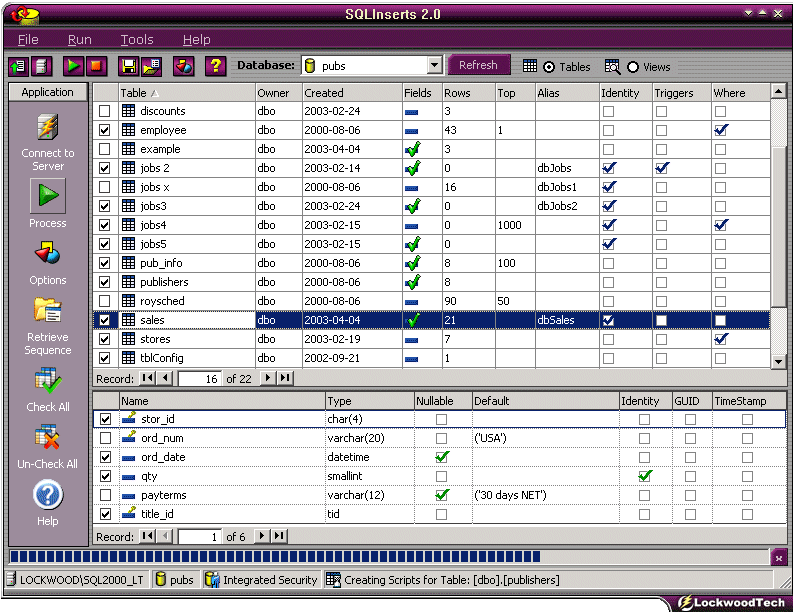The image size is (793, 612).
Task: Open the Tools menu
Action: 137,39
